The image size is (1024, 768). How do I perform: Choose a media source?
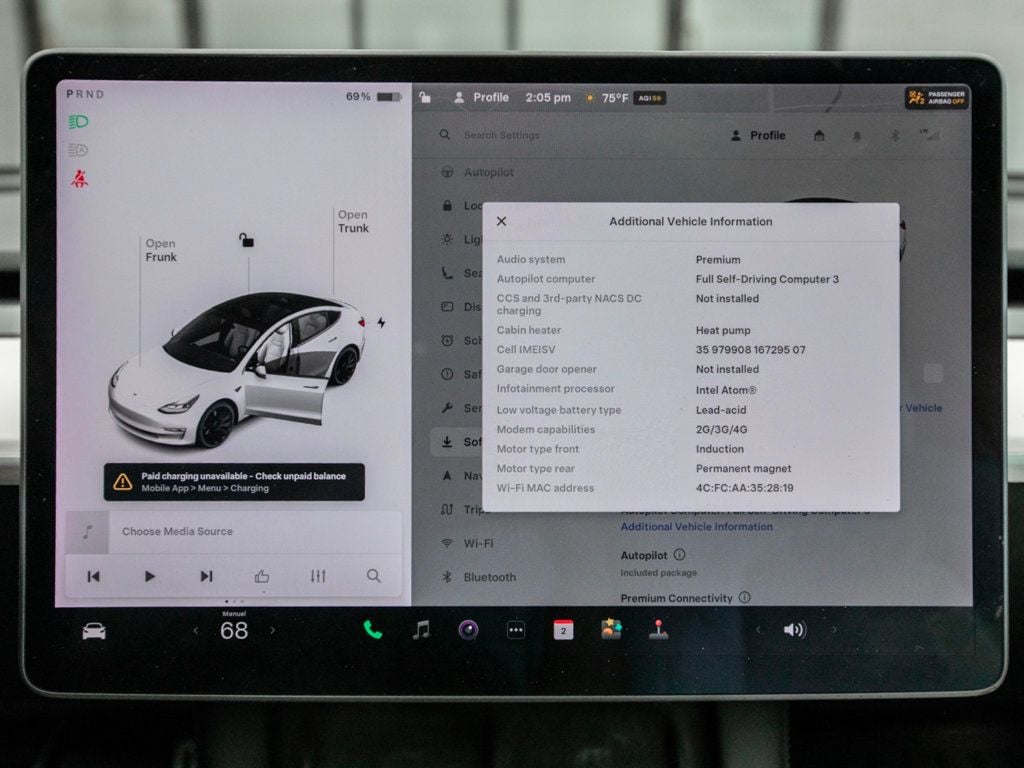tap(234, 532)
